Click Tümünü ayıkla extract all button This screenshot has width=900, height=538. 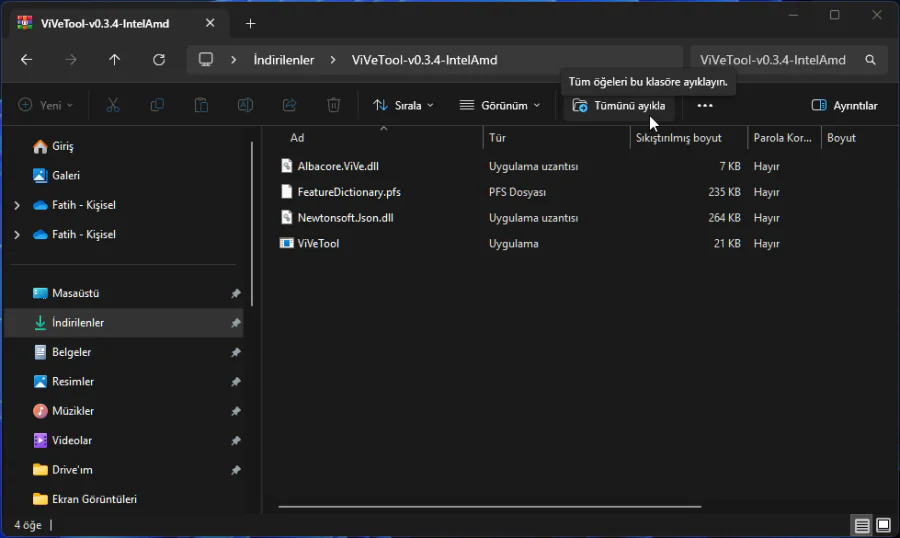click(x=619, y=106)
